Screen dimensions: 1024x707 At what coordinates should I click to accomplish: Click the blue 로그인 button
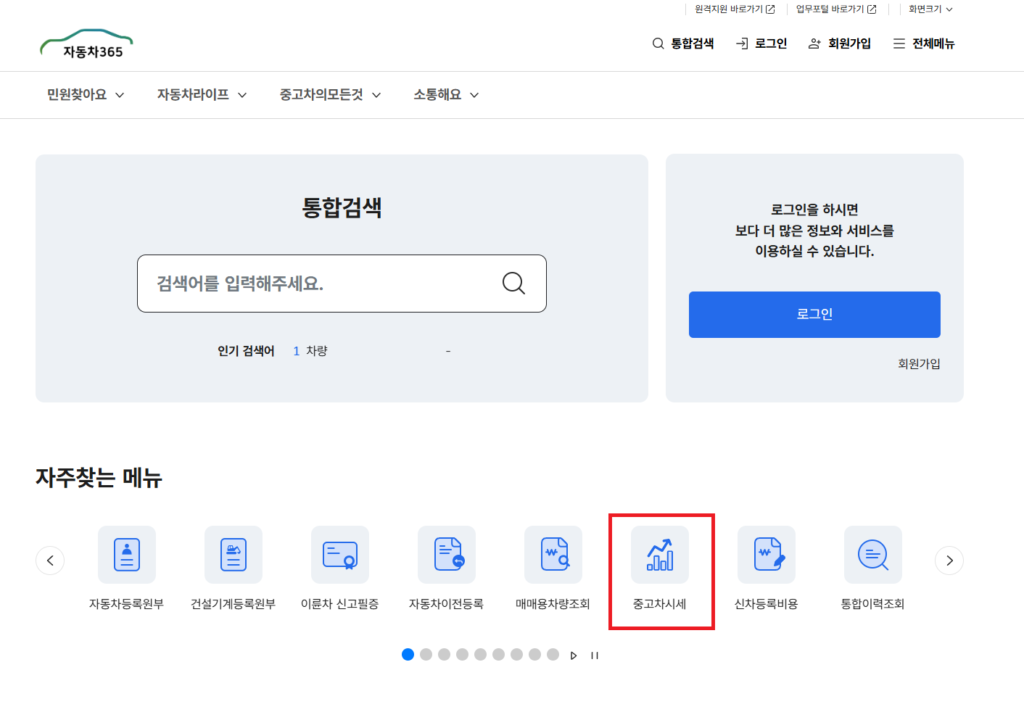[814, 314]
